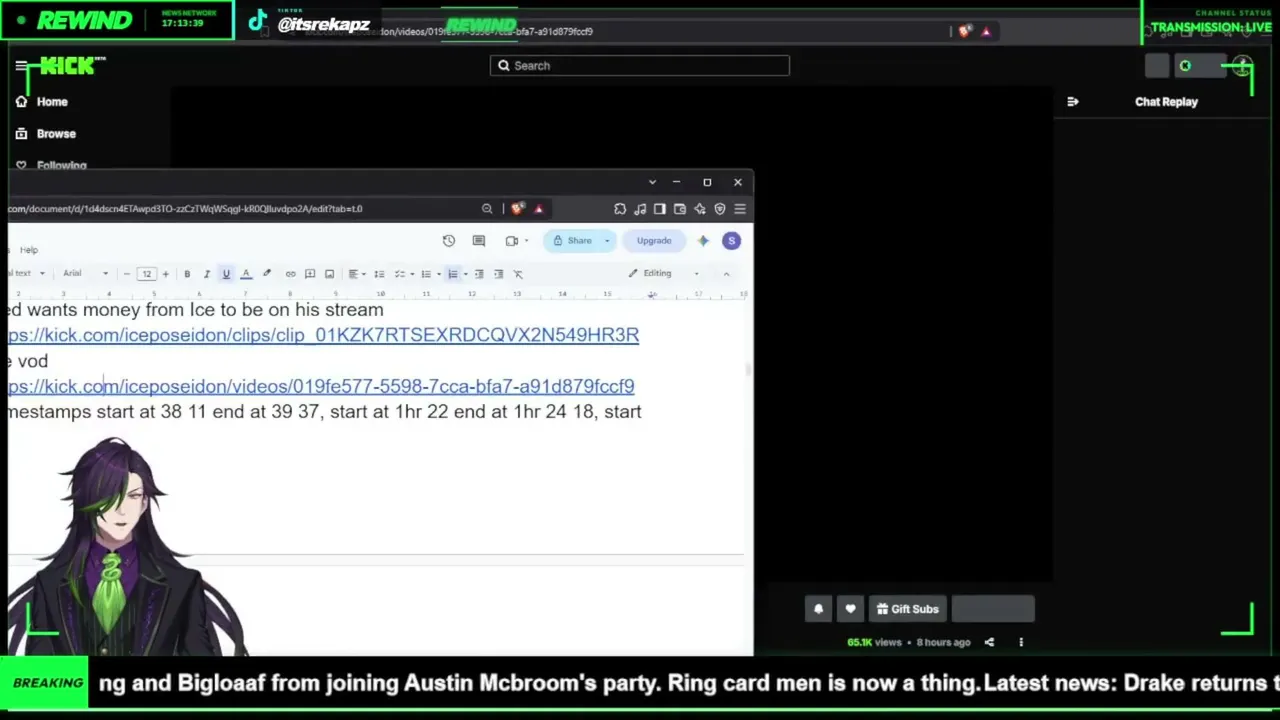Image resolution: width=1280 pixels, height=720 pixels.
Task: Edit the font size field showing 12
Action: [146, 274]
